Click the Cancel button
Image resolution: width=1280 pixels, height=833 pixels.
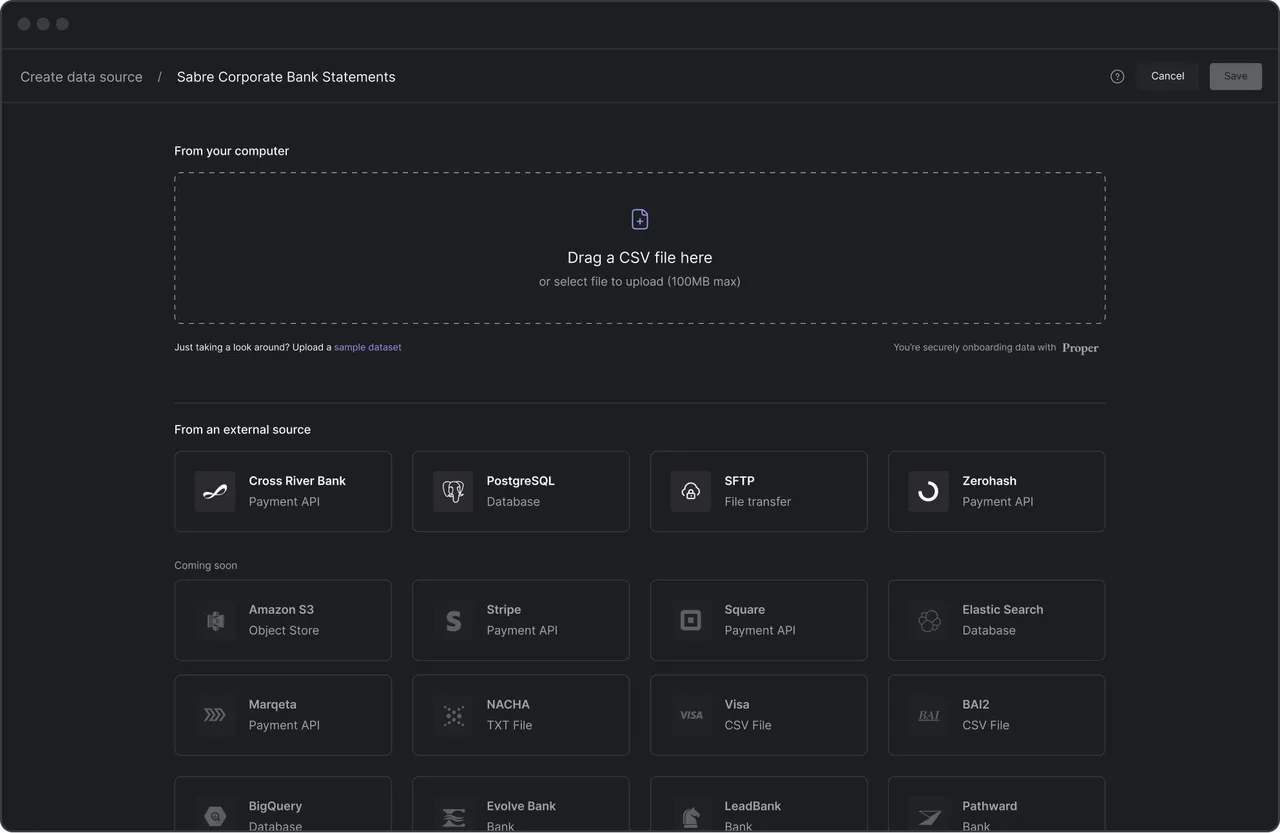pyautogui.click(x=1167, y=76)
